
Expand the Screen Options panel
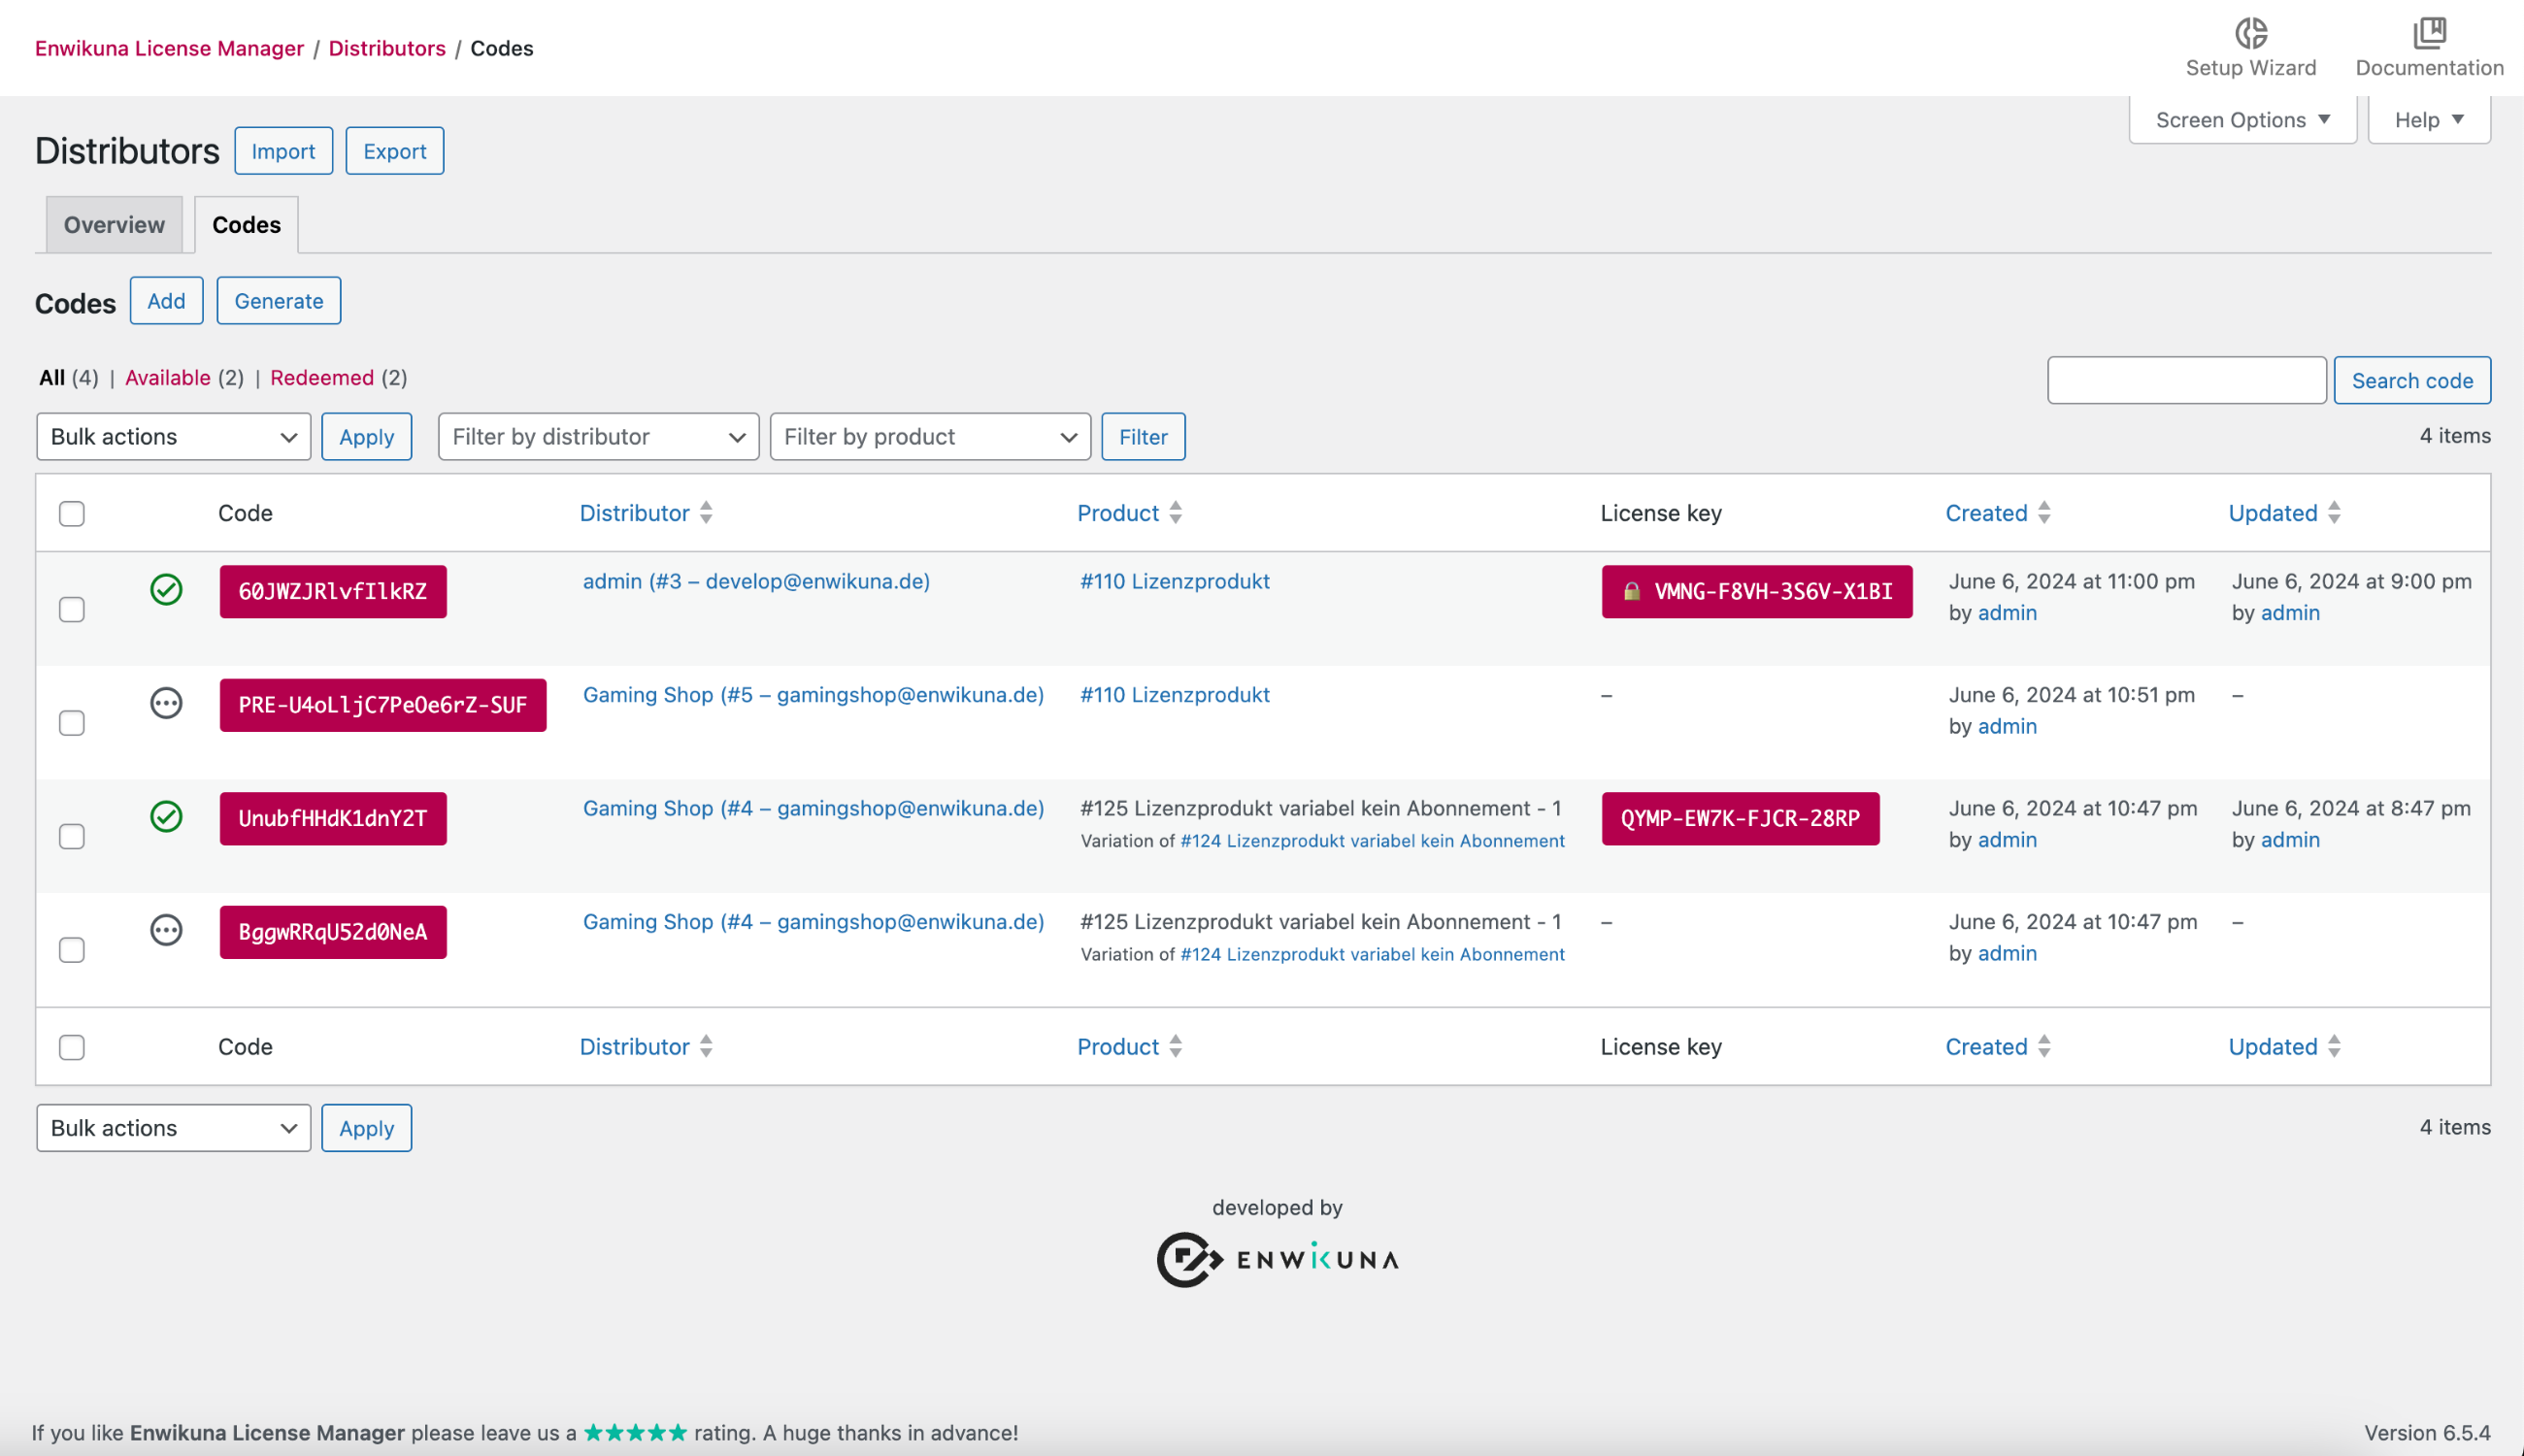(x=2242, y=120)
